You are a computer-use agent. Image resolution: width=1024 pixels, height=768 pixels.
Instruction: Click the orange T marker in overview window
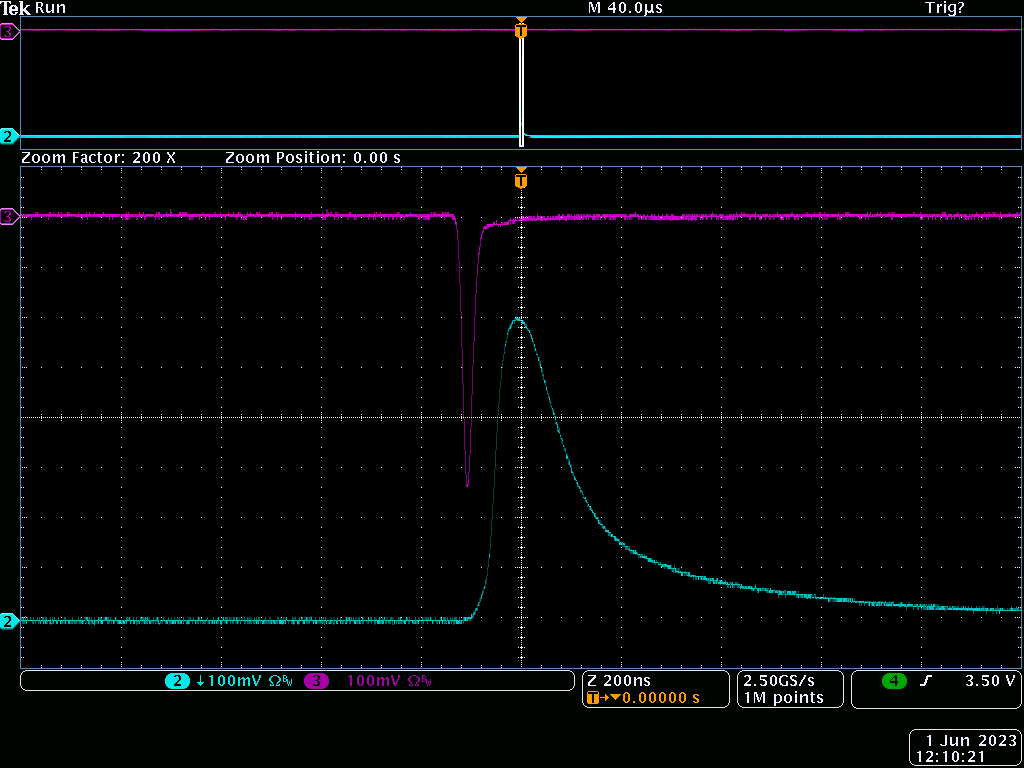point(520,31)
